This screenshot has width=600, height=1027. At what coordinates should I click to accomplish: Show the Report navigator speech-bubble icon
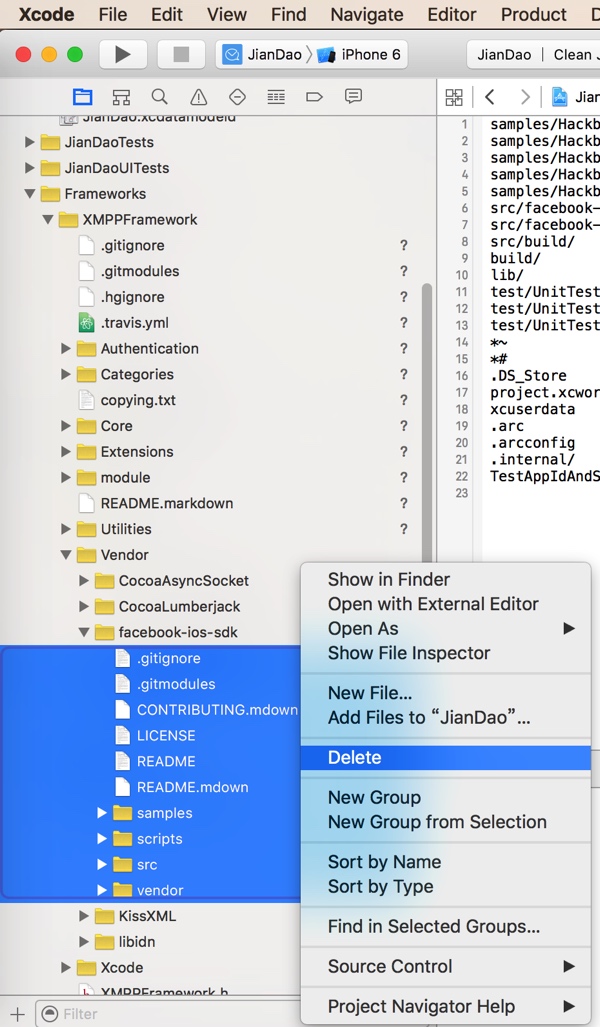tap(353, 97)
